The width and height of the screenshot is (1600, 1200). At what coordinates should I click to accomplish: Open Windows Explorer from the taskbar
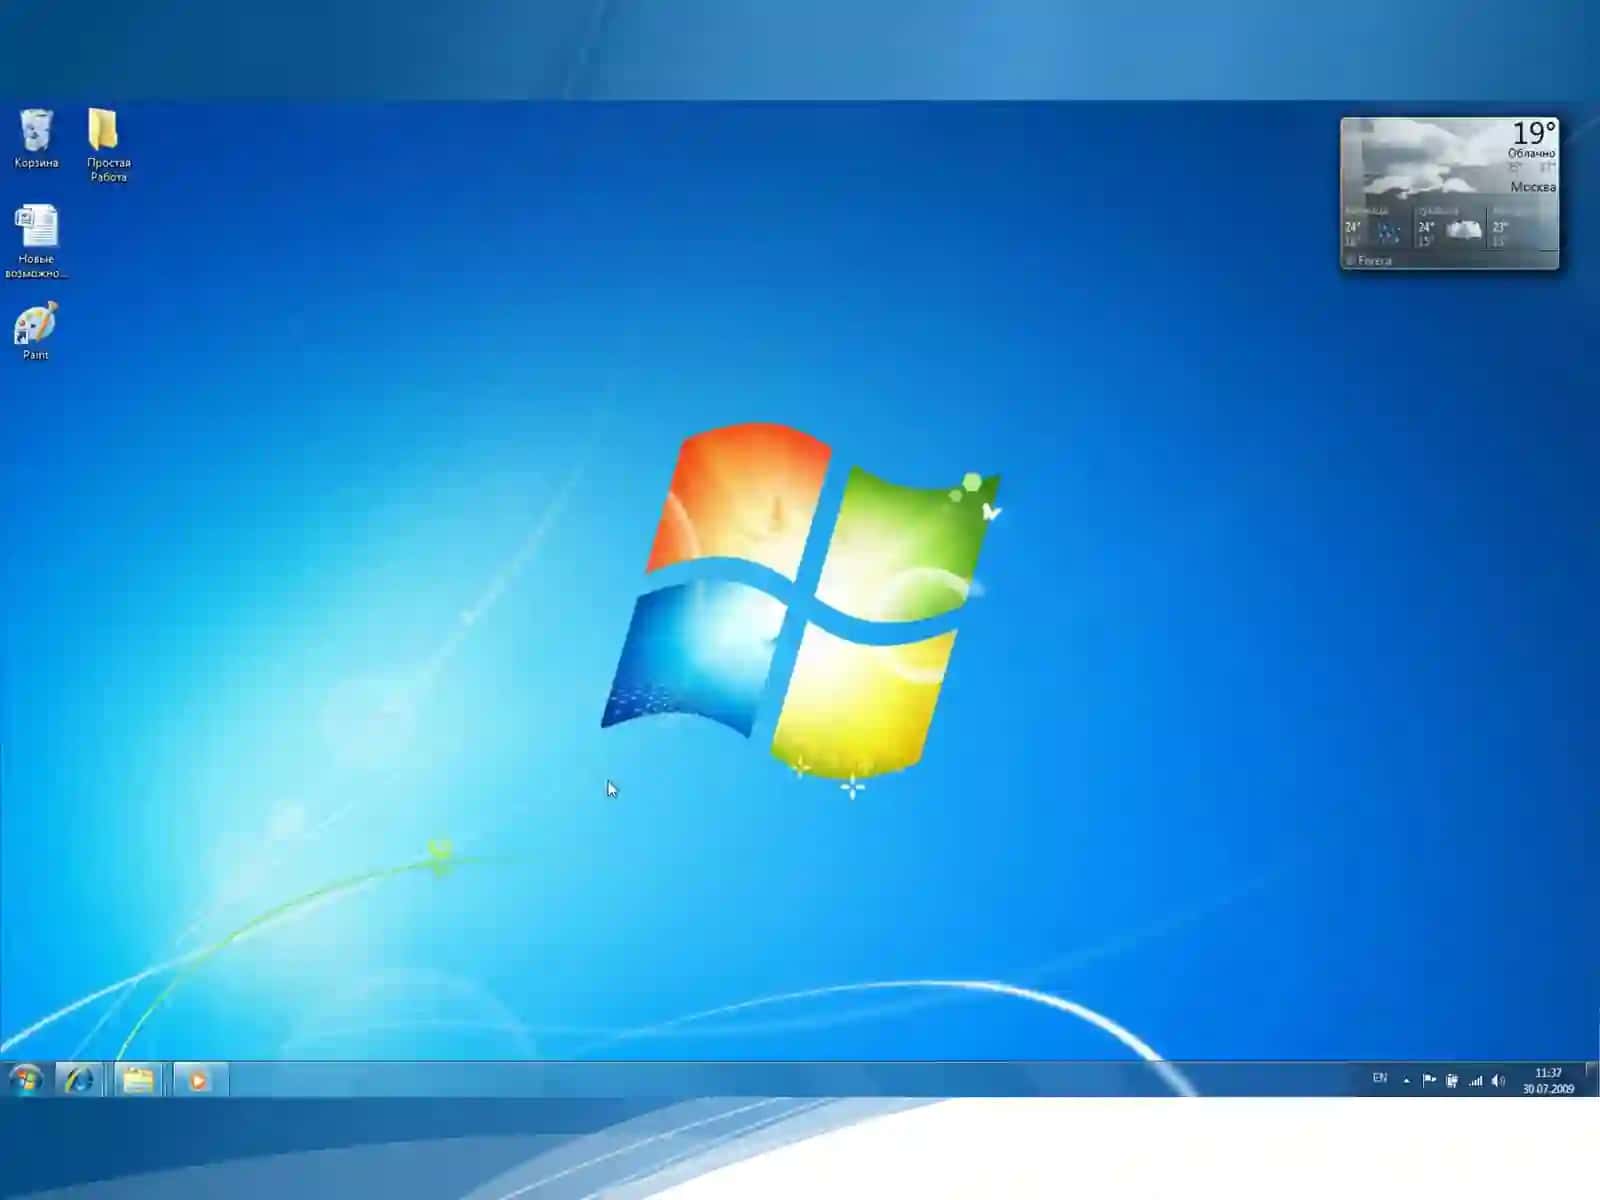[138, 1080]
